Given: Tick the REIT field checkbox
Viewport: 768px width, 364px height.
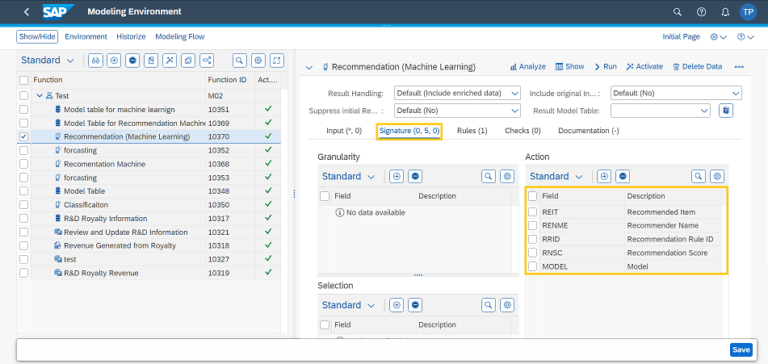Looking at the screenshot, I should click(x=533, y=212).
